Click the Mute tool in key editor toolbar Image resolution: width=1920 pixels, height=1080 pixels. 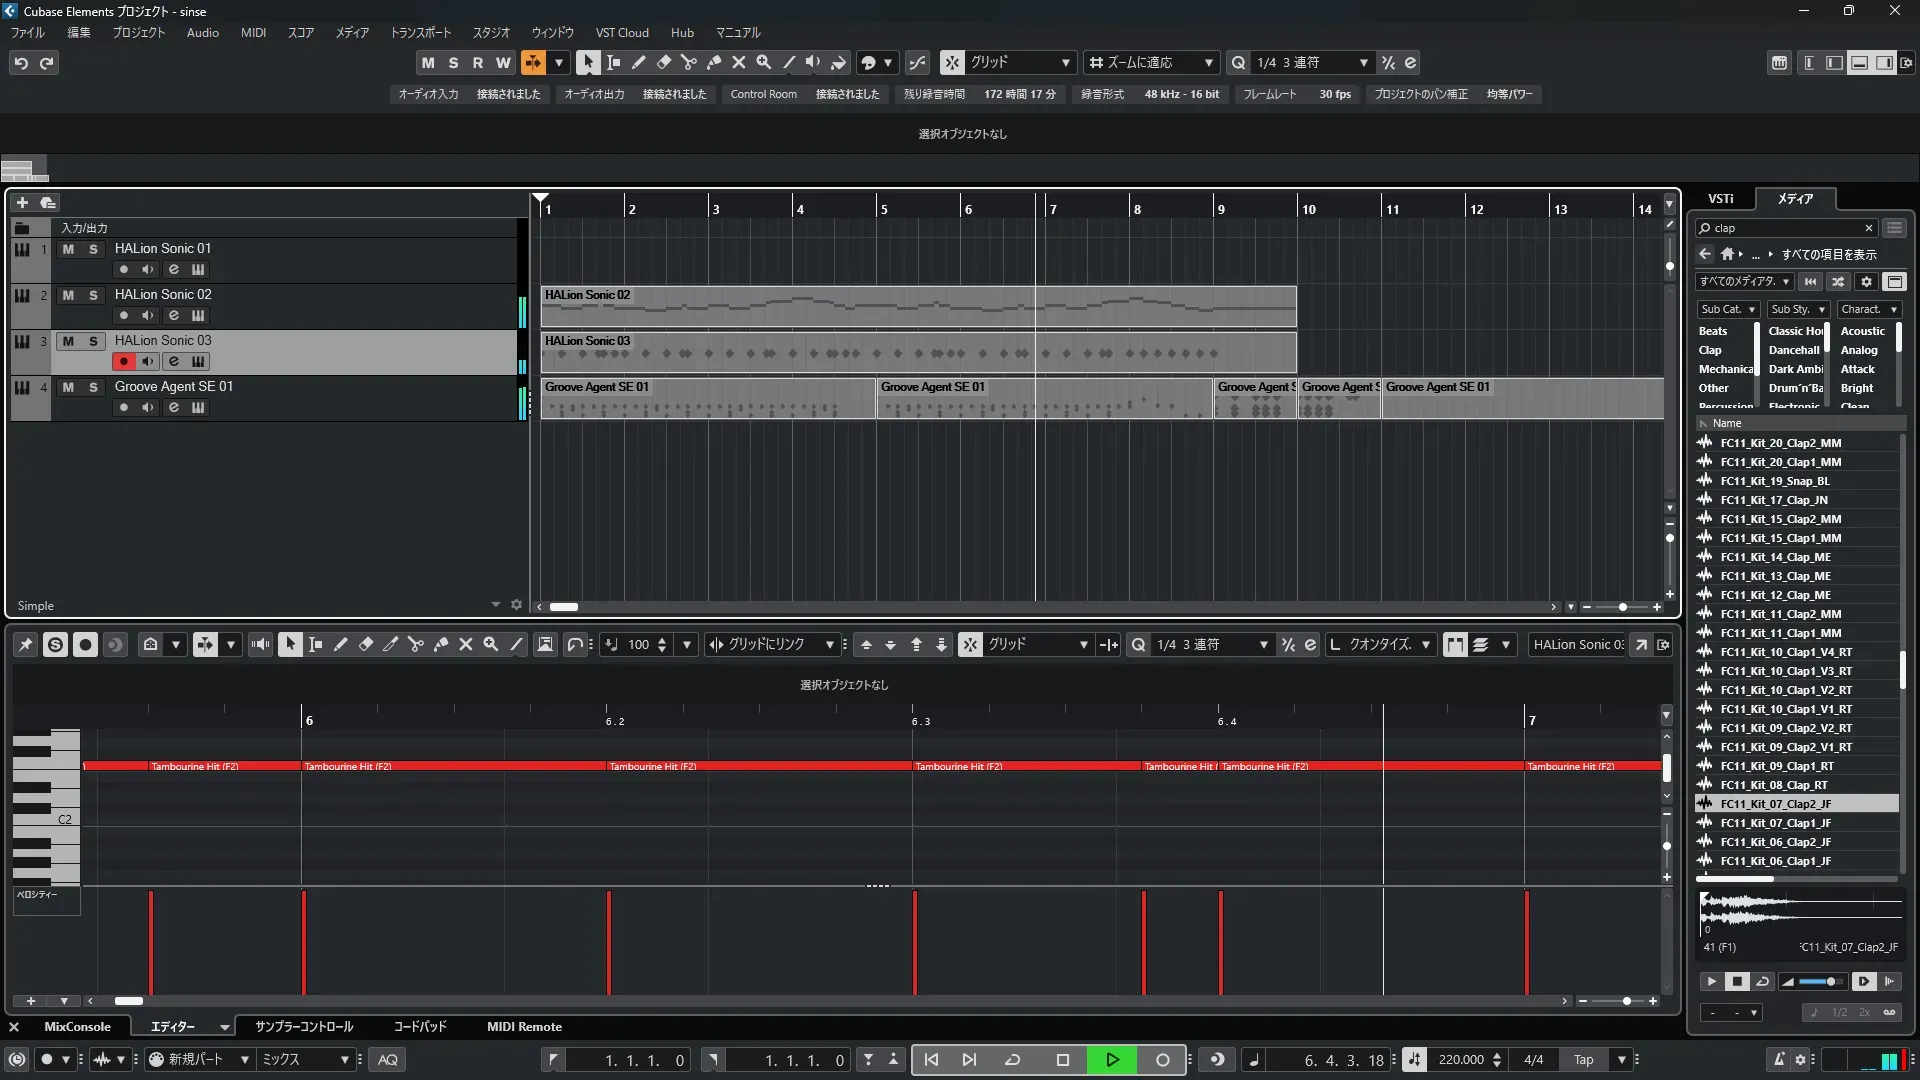click(x=465, y=645)
